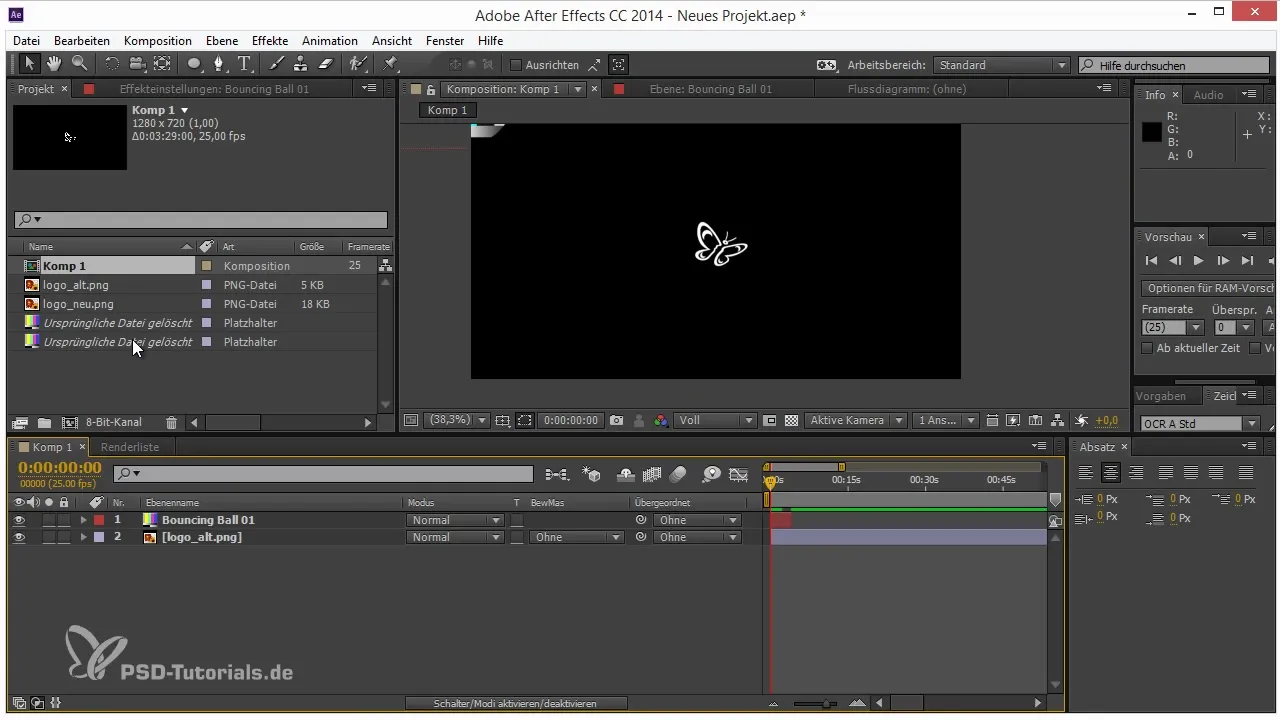Open the Framerate (25) dropdown in Vorschau
The width and height of the screenshot is (1280, 720).
[1172, 327]
